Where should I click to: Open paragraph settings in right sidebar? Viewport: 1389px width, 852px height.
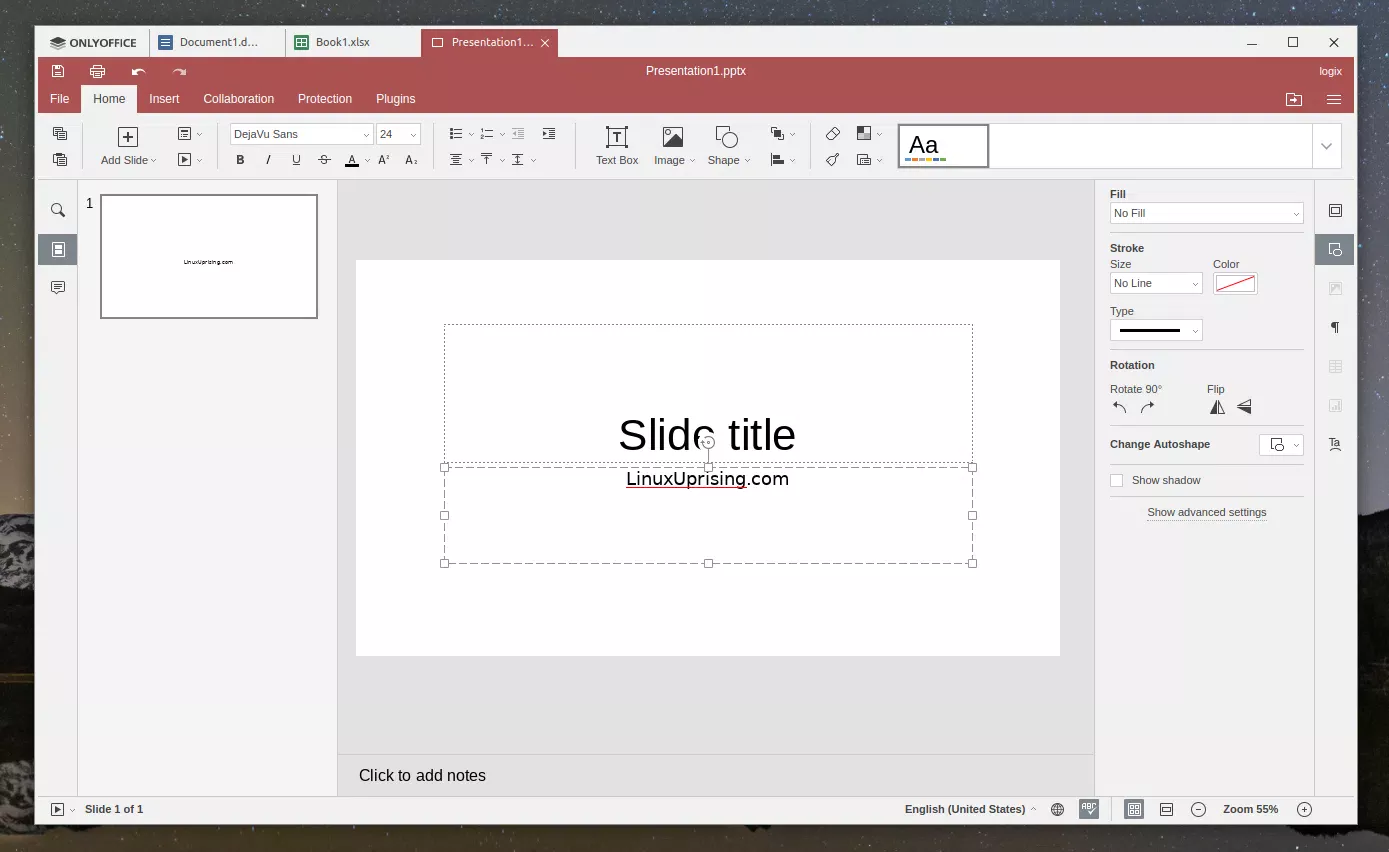pos(1335,327)
